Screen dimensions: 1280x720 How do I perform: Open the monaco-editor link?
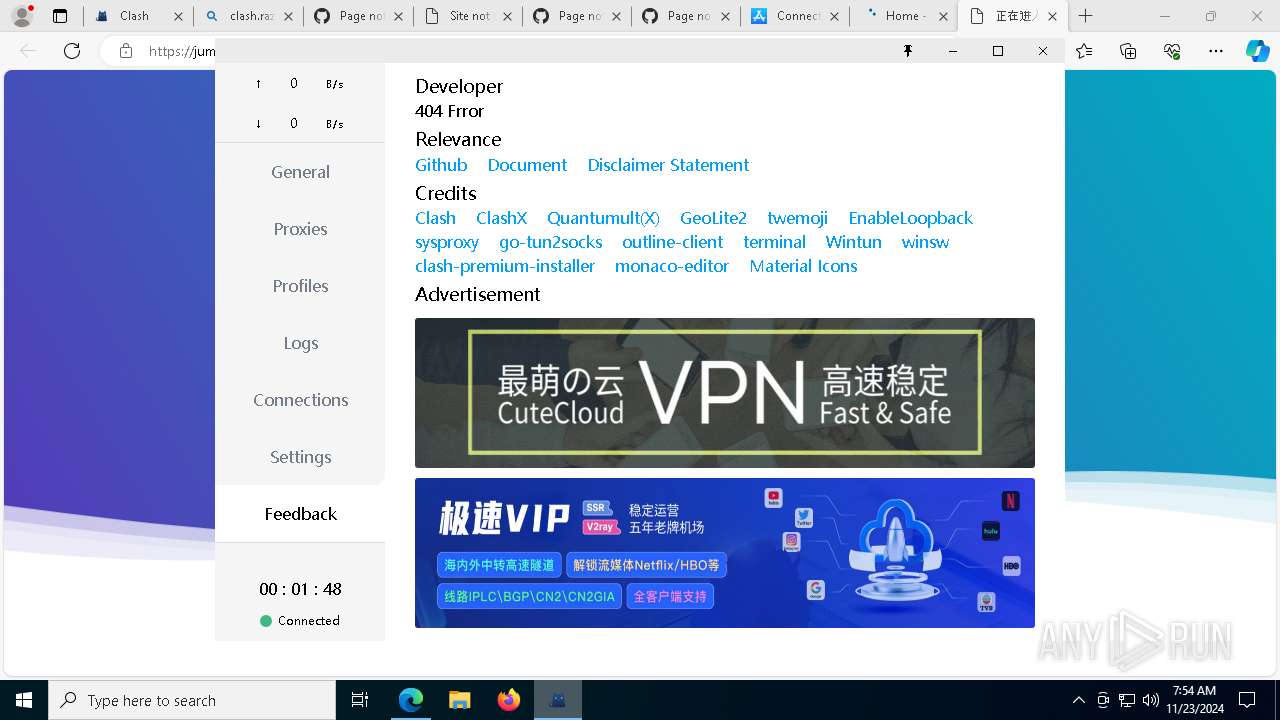click(x=672, y=266)
